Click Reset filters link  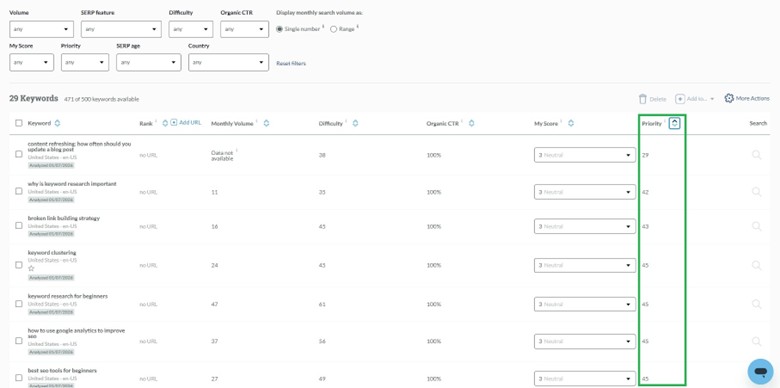[291, 63]
